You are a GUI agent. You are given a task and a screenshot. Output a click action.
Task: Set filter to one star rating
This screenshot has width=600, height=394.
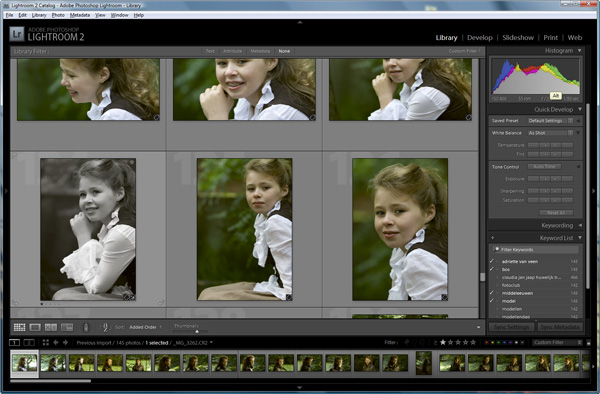point(443,342)
